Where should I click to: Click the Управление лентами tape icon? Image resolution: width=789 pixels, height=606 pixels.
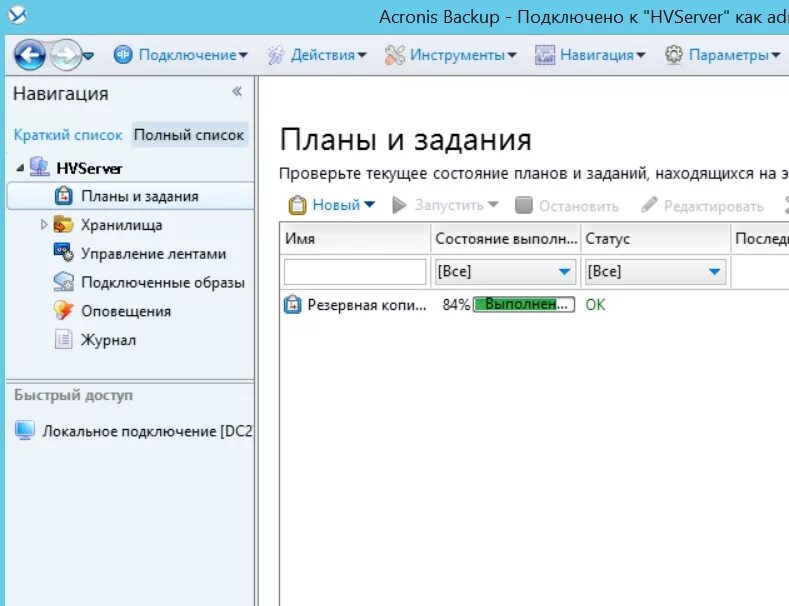coord(63,253)
